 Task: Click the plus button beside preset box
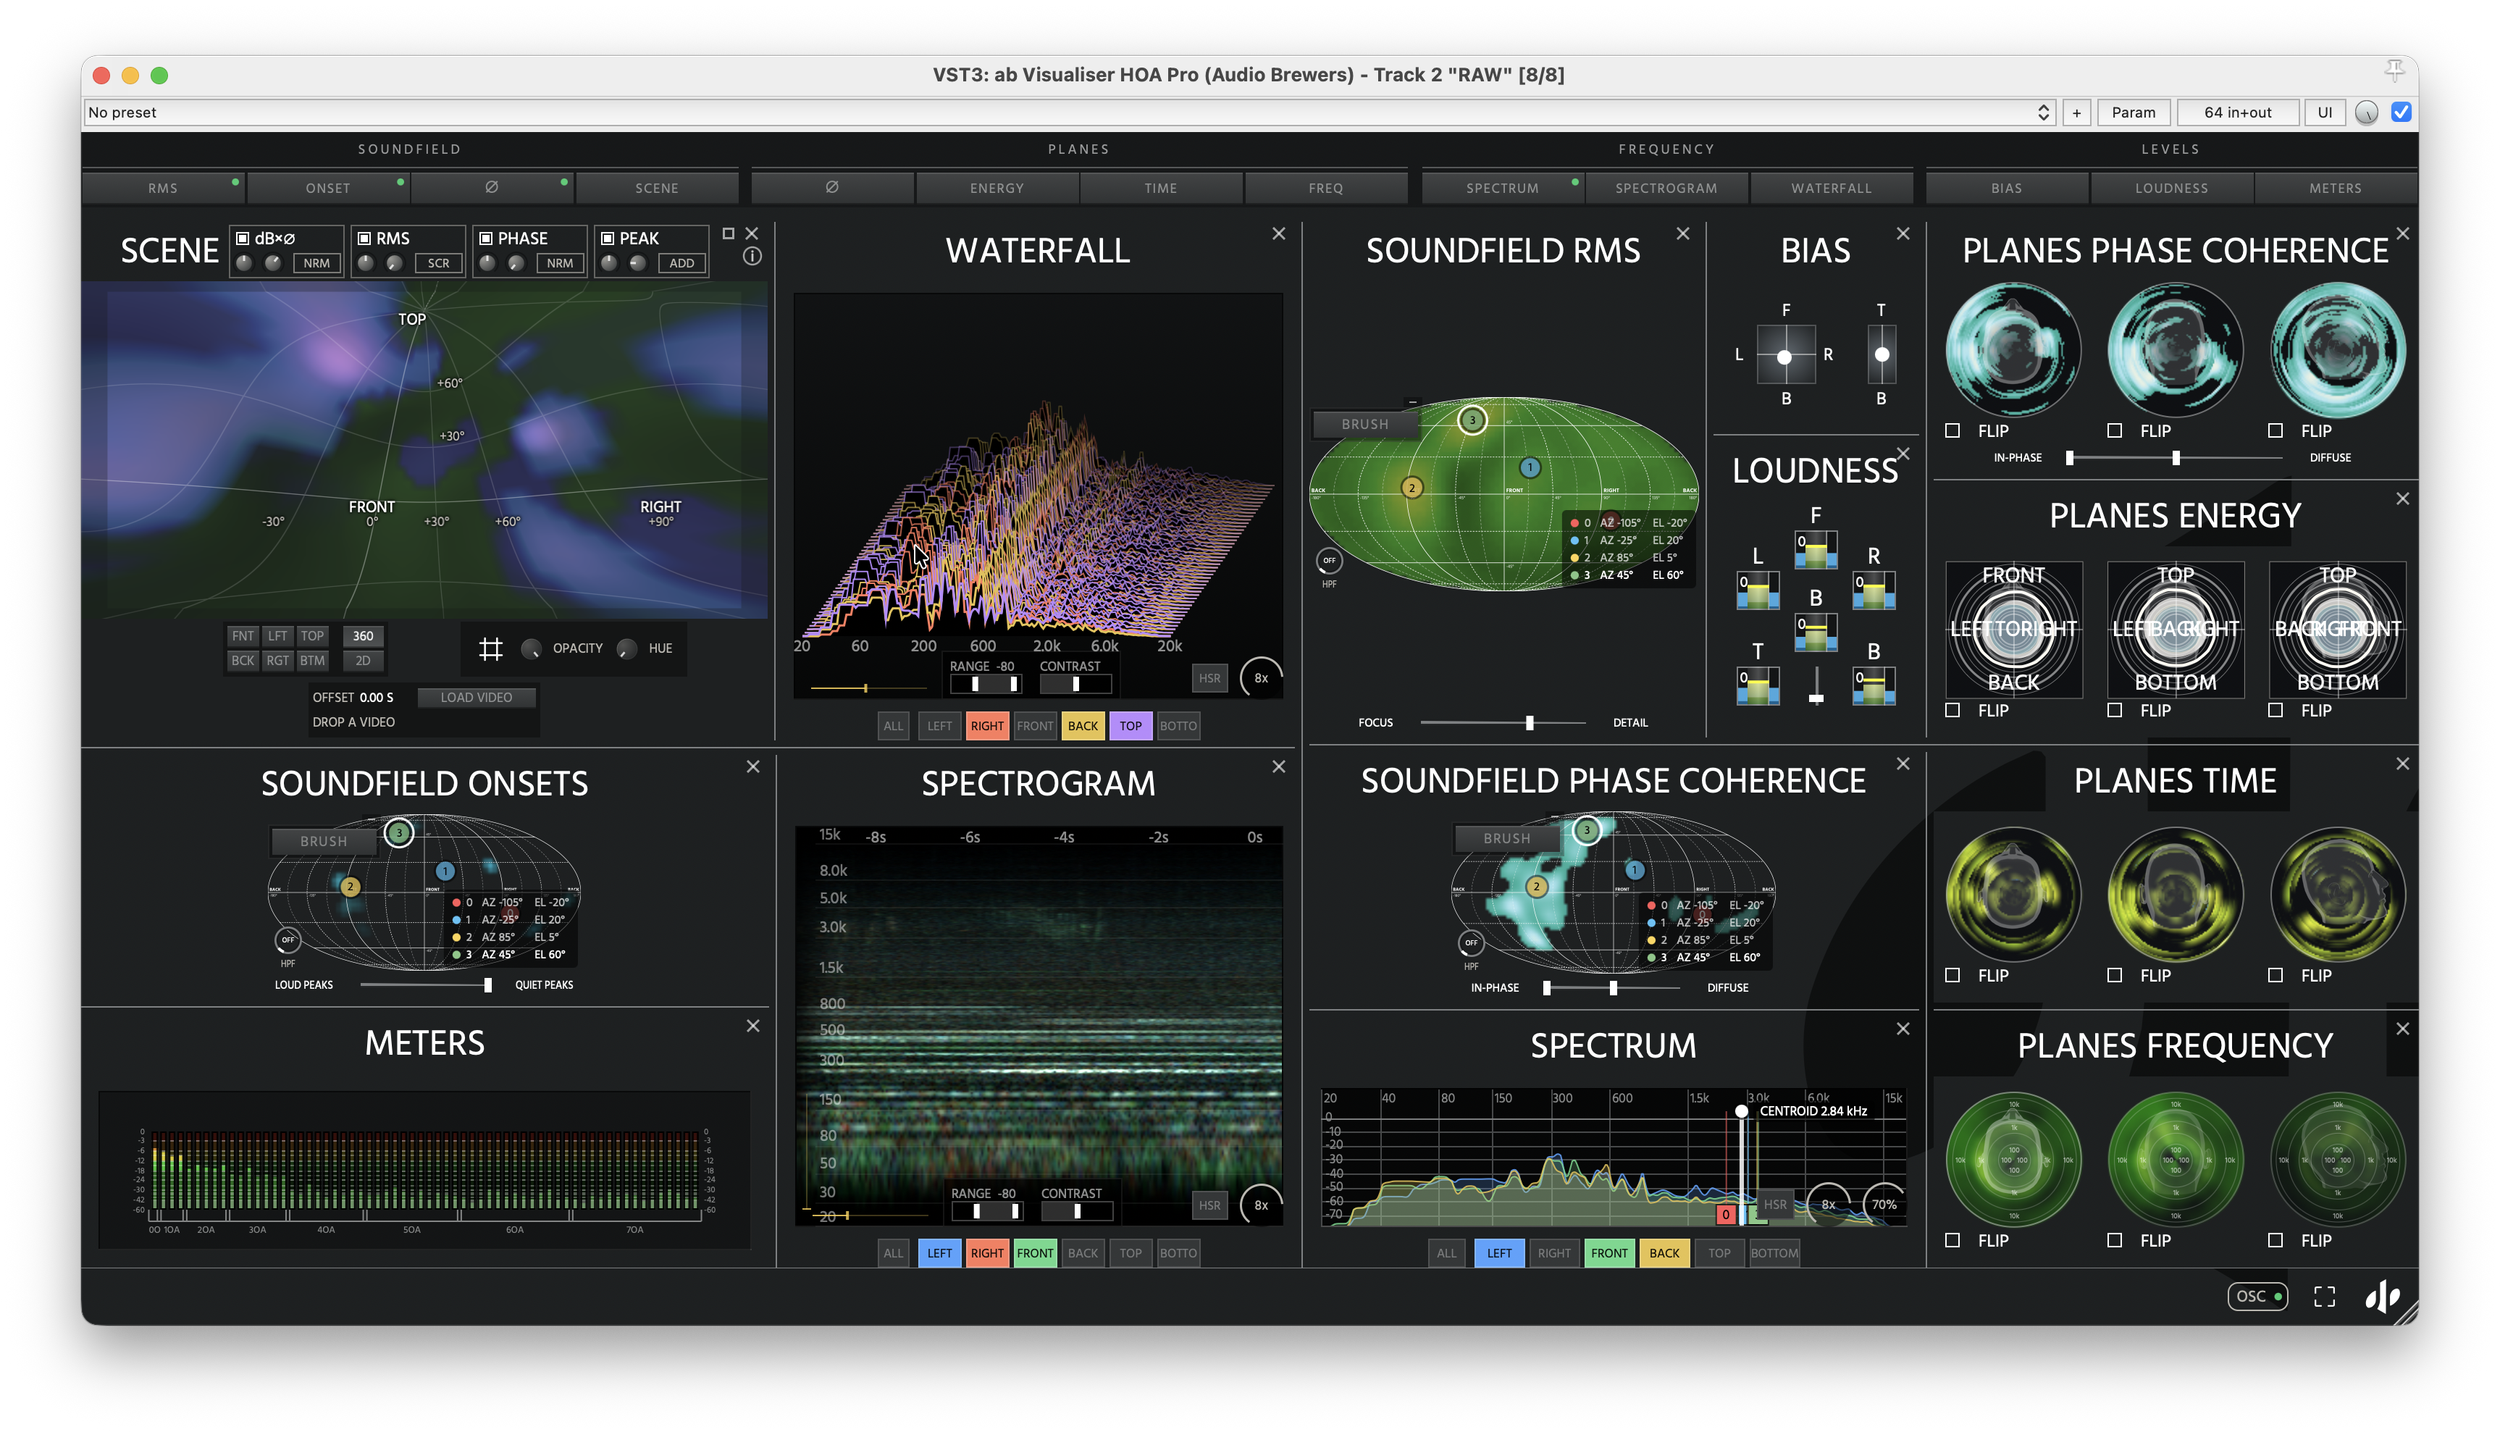click(2076, 112)
